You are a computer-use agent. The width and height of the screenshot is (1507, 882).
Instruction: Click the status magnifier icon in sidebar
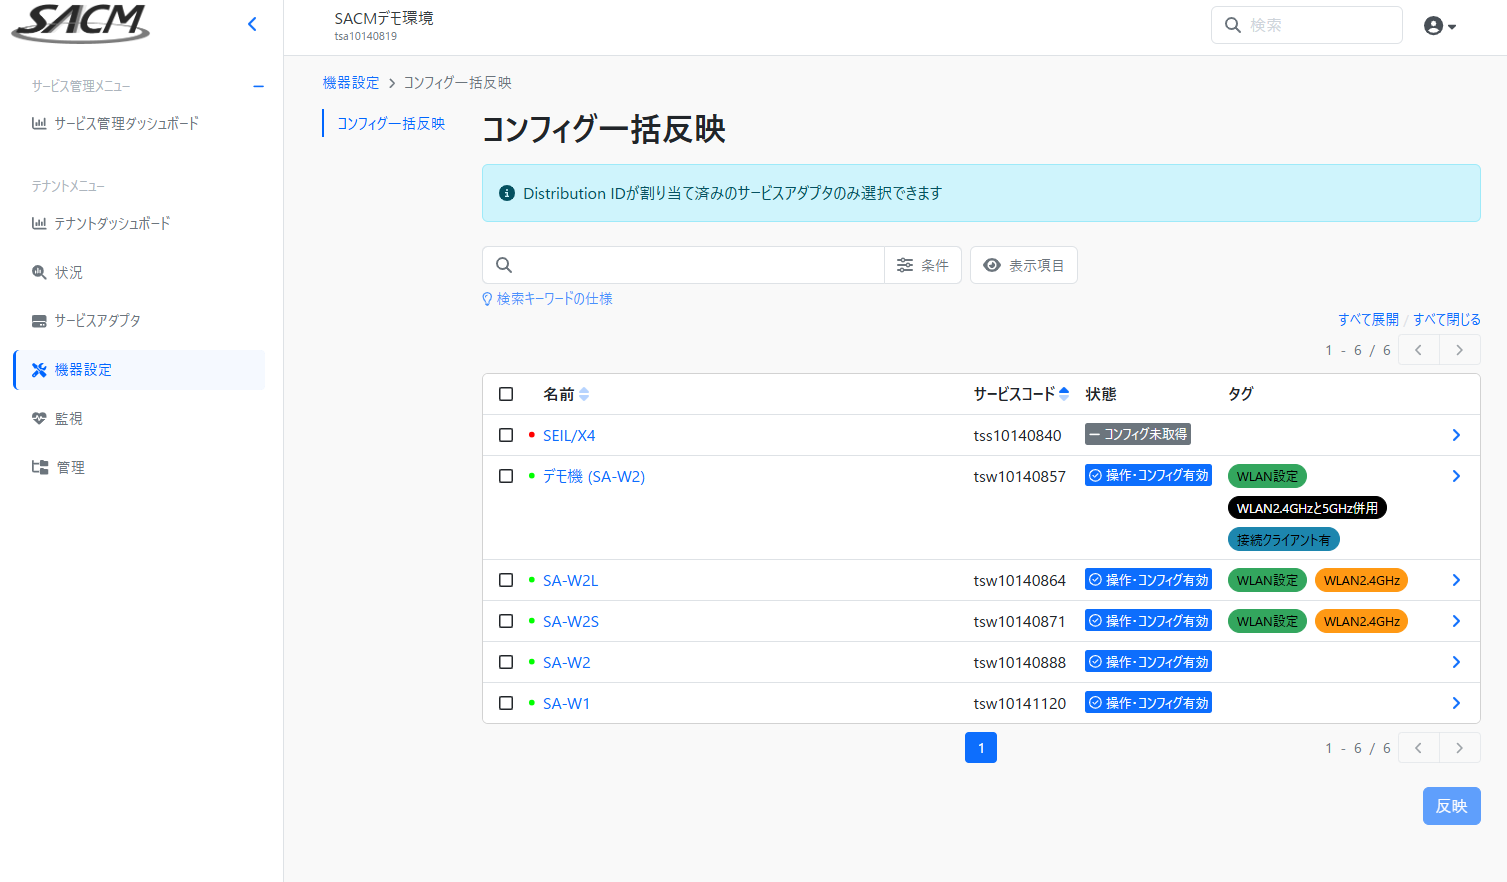click(x=39, y=272)
